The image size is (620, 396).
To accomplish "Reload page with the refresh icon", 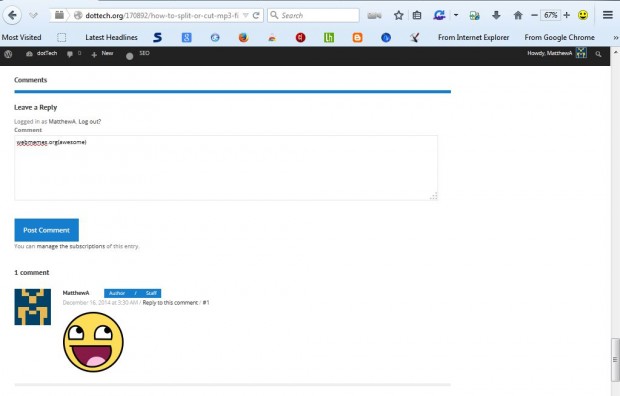I will click(256, 15).
